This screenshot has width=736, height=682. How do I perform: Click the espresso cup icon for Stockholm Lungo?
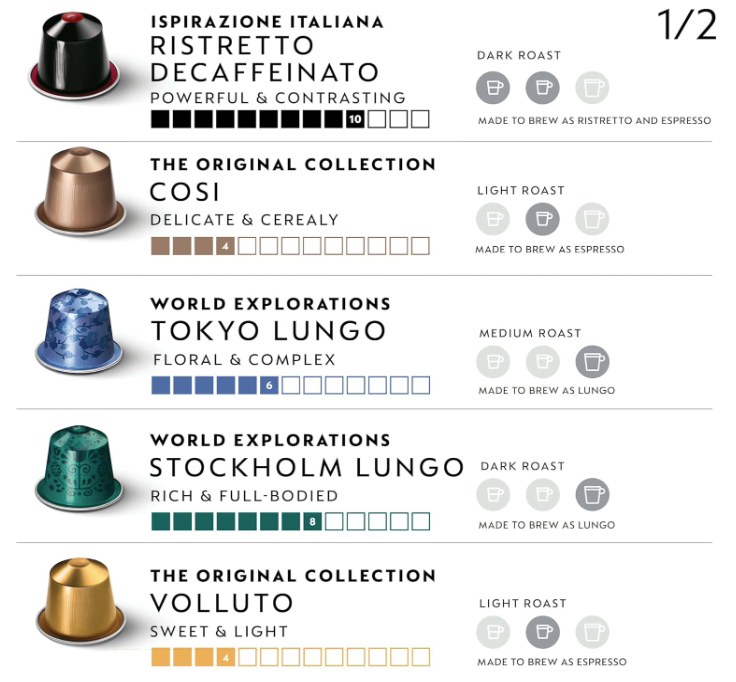(543, 494)
